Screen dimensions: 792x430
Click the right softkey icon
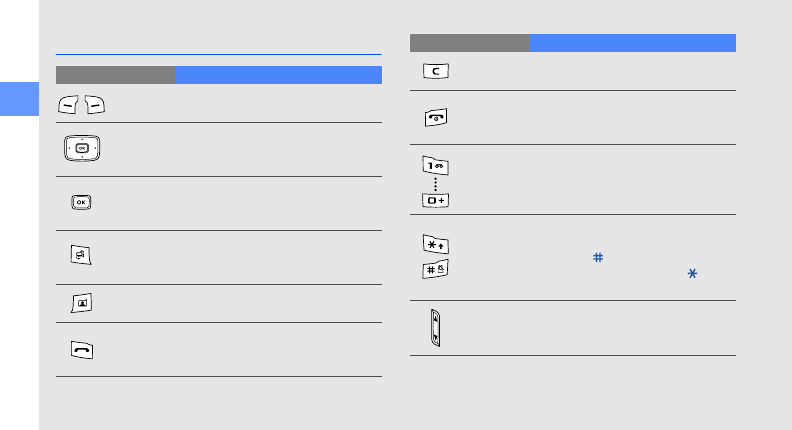click(x=94, y=105)
